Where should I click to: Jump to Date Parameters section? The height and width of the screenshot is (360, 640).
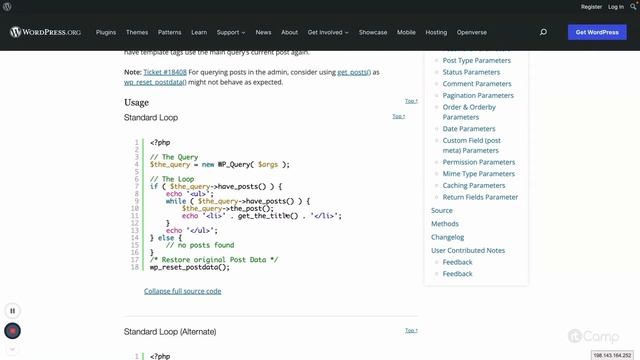[x=469, y=129]
